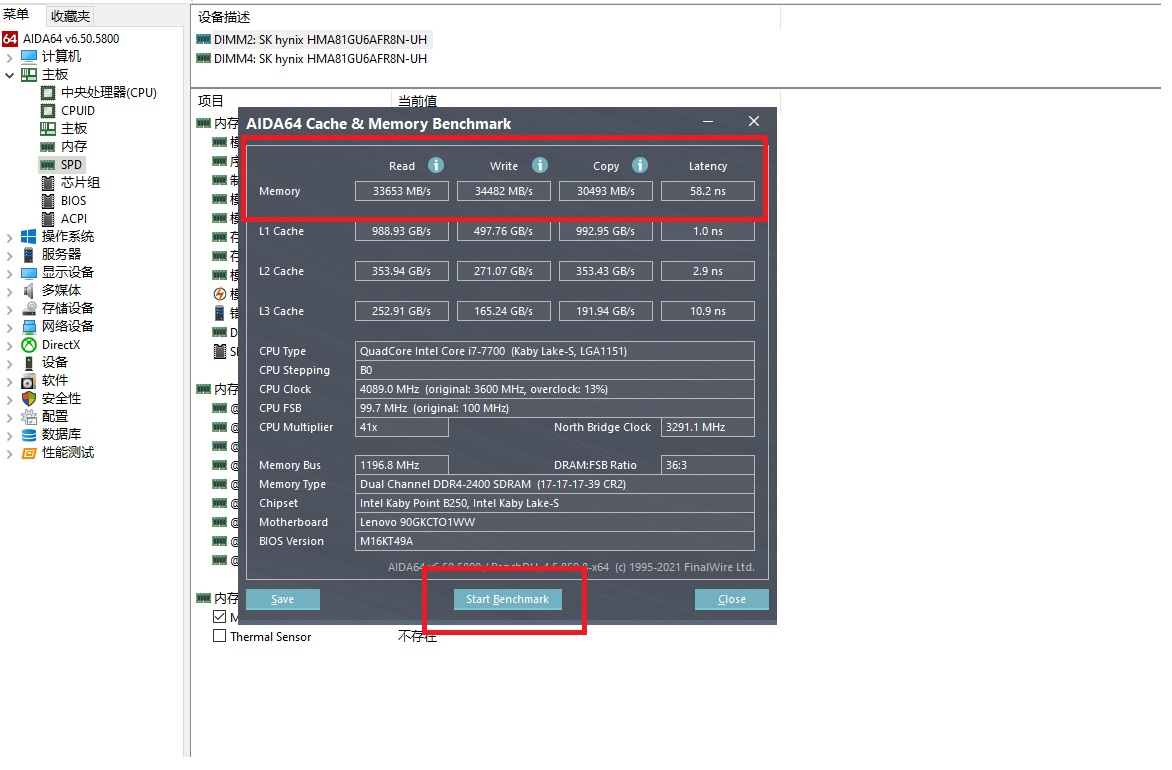Viewport: 1172px width, 770px height.
Task: Click the Memory Bus 1196.8 MHz field
Action: (402, 465)
